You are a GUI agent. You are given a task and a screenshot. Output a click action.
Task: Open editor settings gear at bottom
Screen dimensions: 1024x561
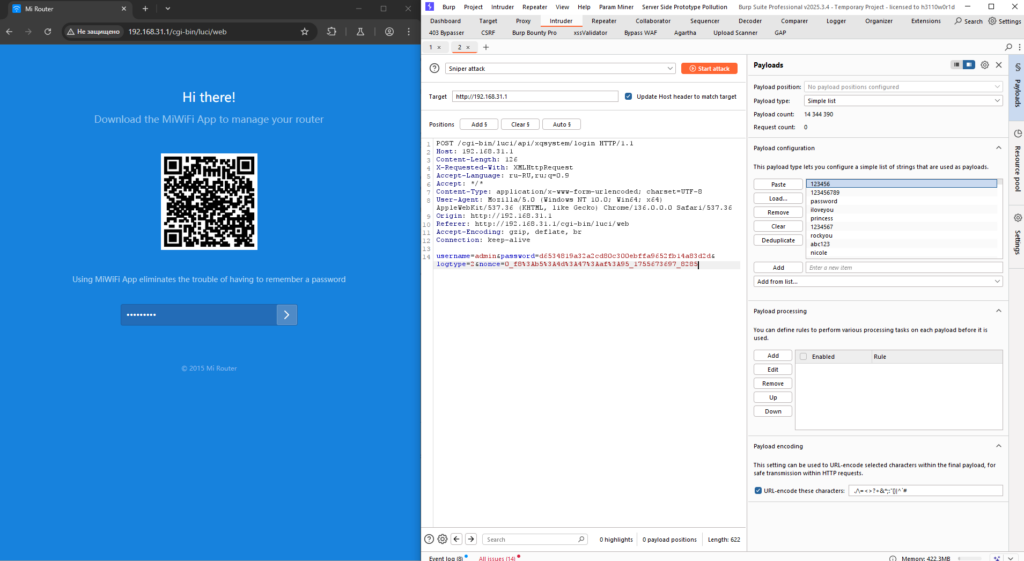tap(442, 539)
